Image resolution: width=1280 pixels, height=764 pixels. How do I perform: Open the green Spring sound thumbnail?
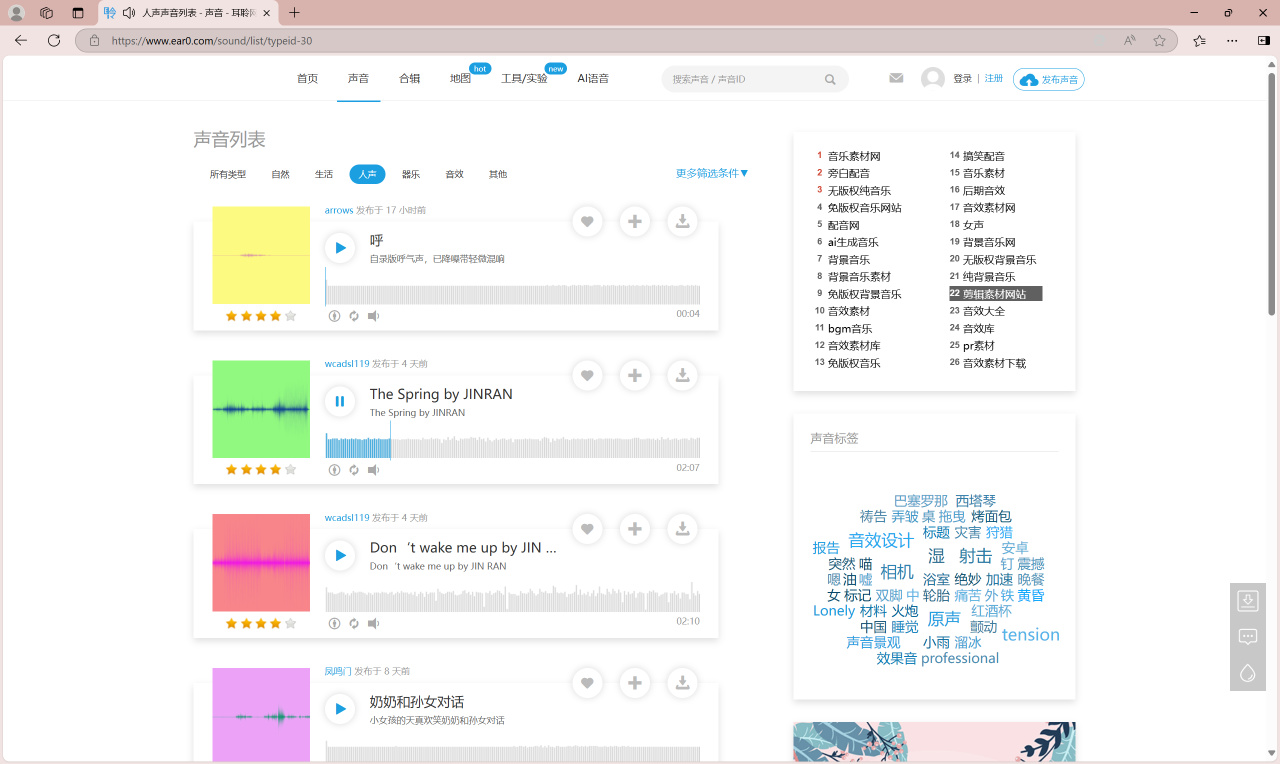point(261,409)
